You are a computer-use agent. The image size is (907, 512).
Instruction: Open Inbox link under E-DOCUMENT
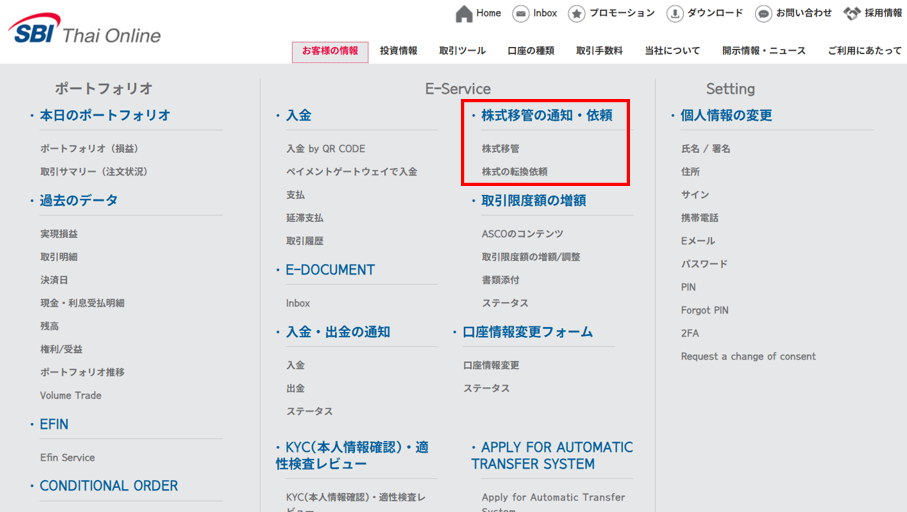point(298,303)
